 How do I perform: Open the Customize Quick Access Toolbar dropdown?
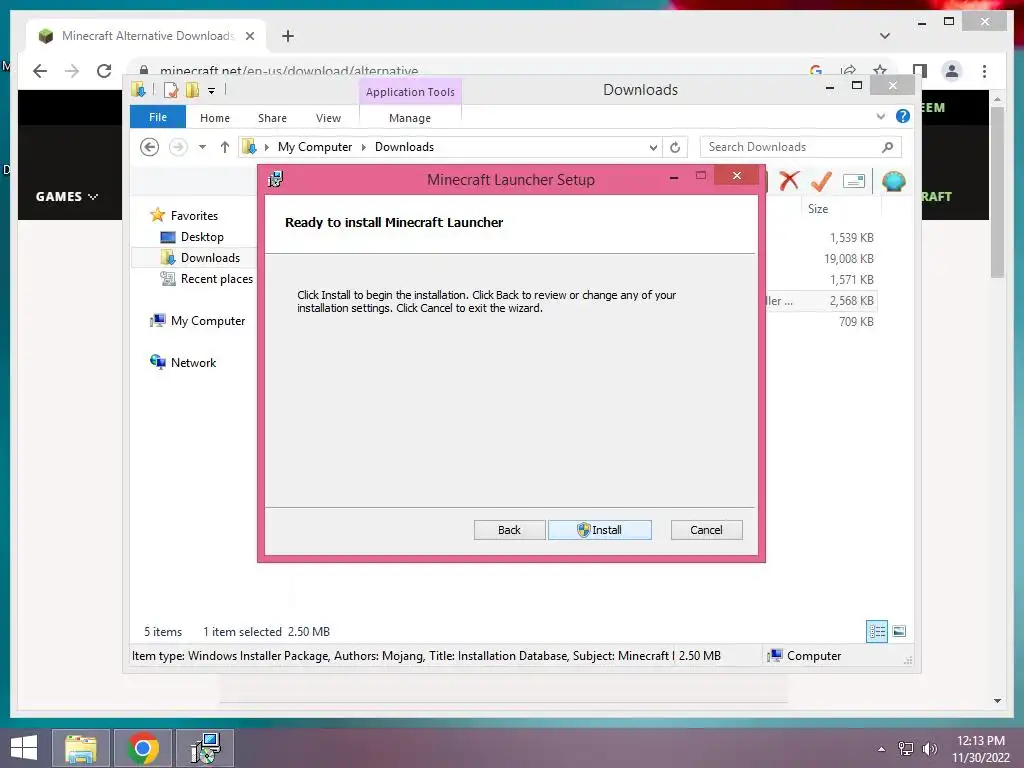click(x=212, y=91)
